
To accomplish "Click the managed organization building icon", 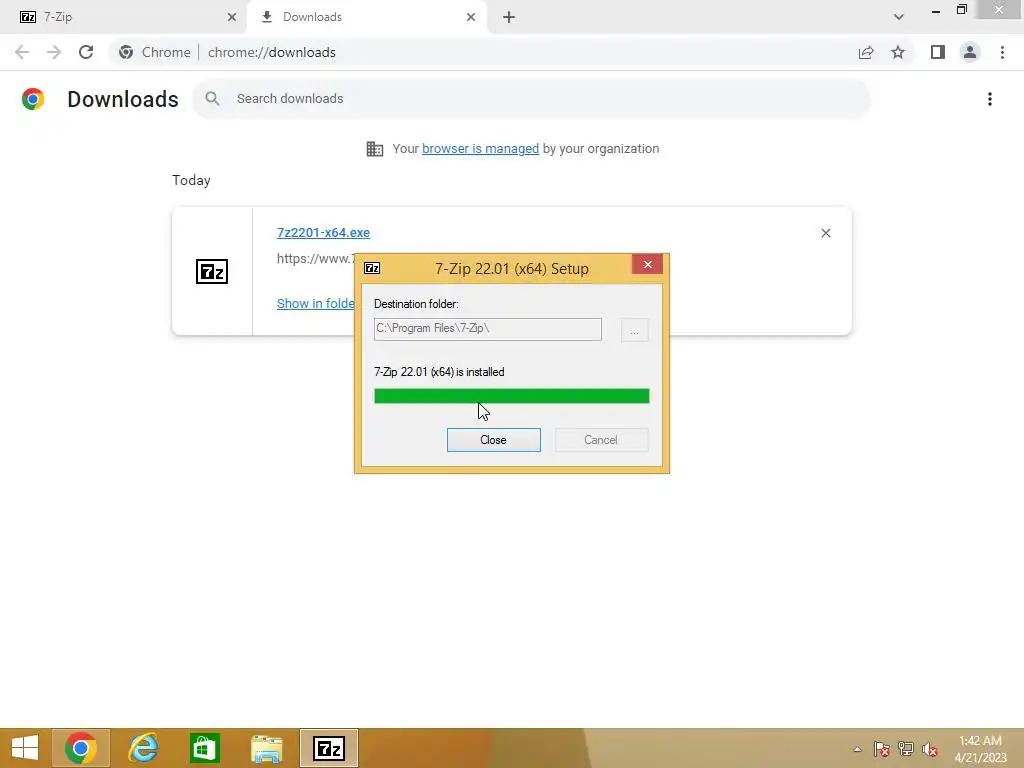I will [x=375, y=149].
